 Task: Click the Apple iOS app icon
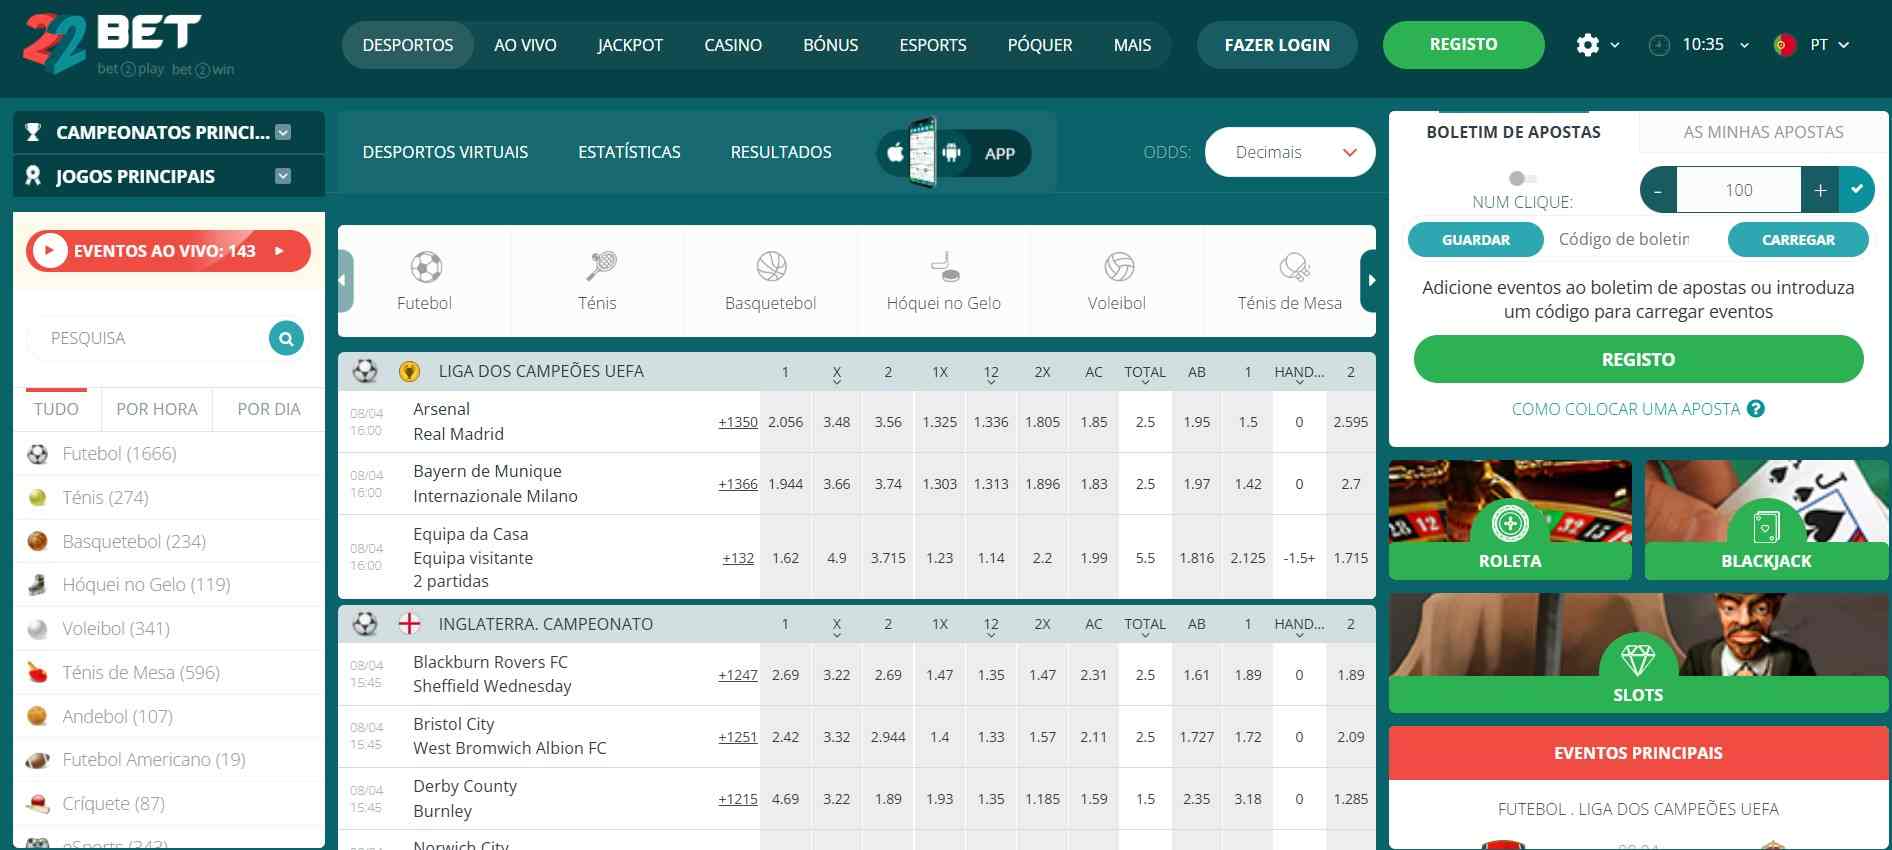(896, 153)
